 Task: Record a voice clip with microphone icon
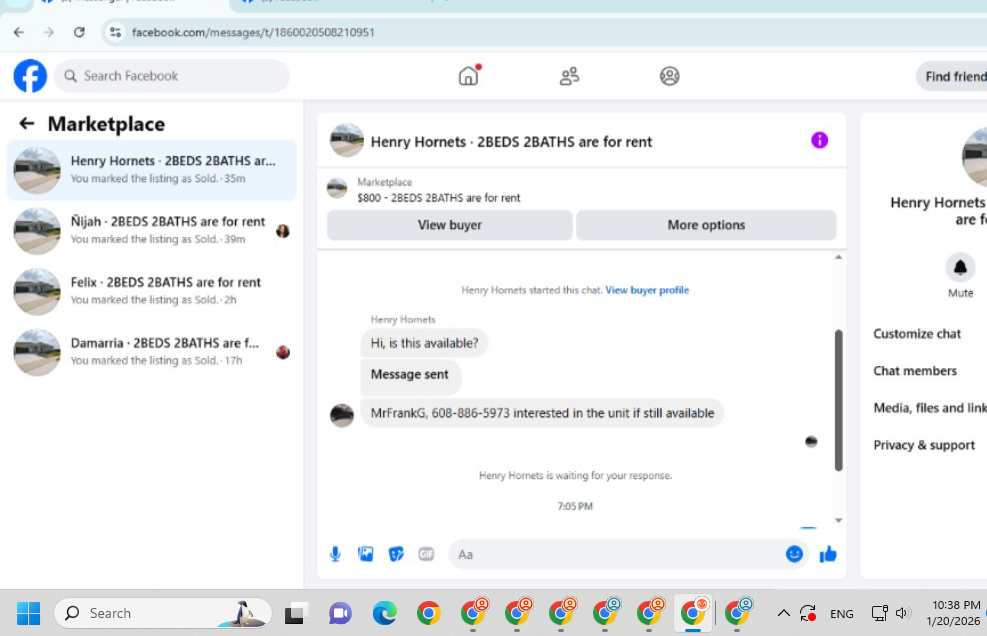click(x=335, y=554)
